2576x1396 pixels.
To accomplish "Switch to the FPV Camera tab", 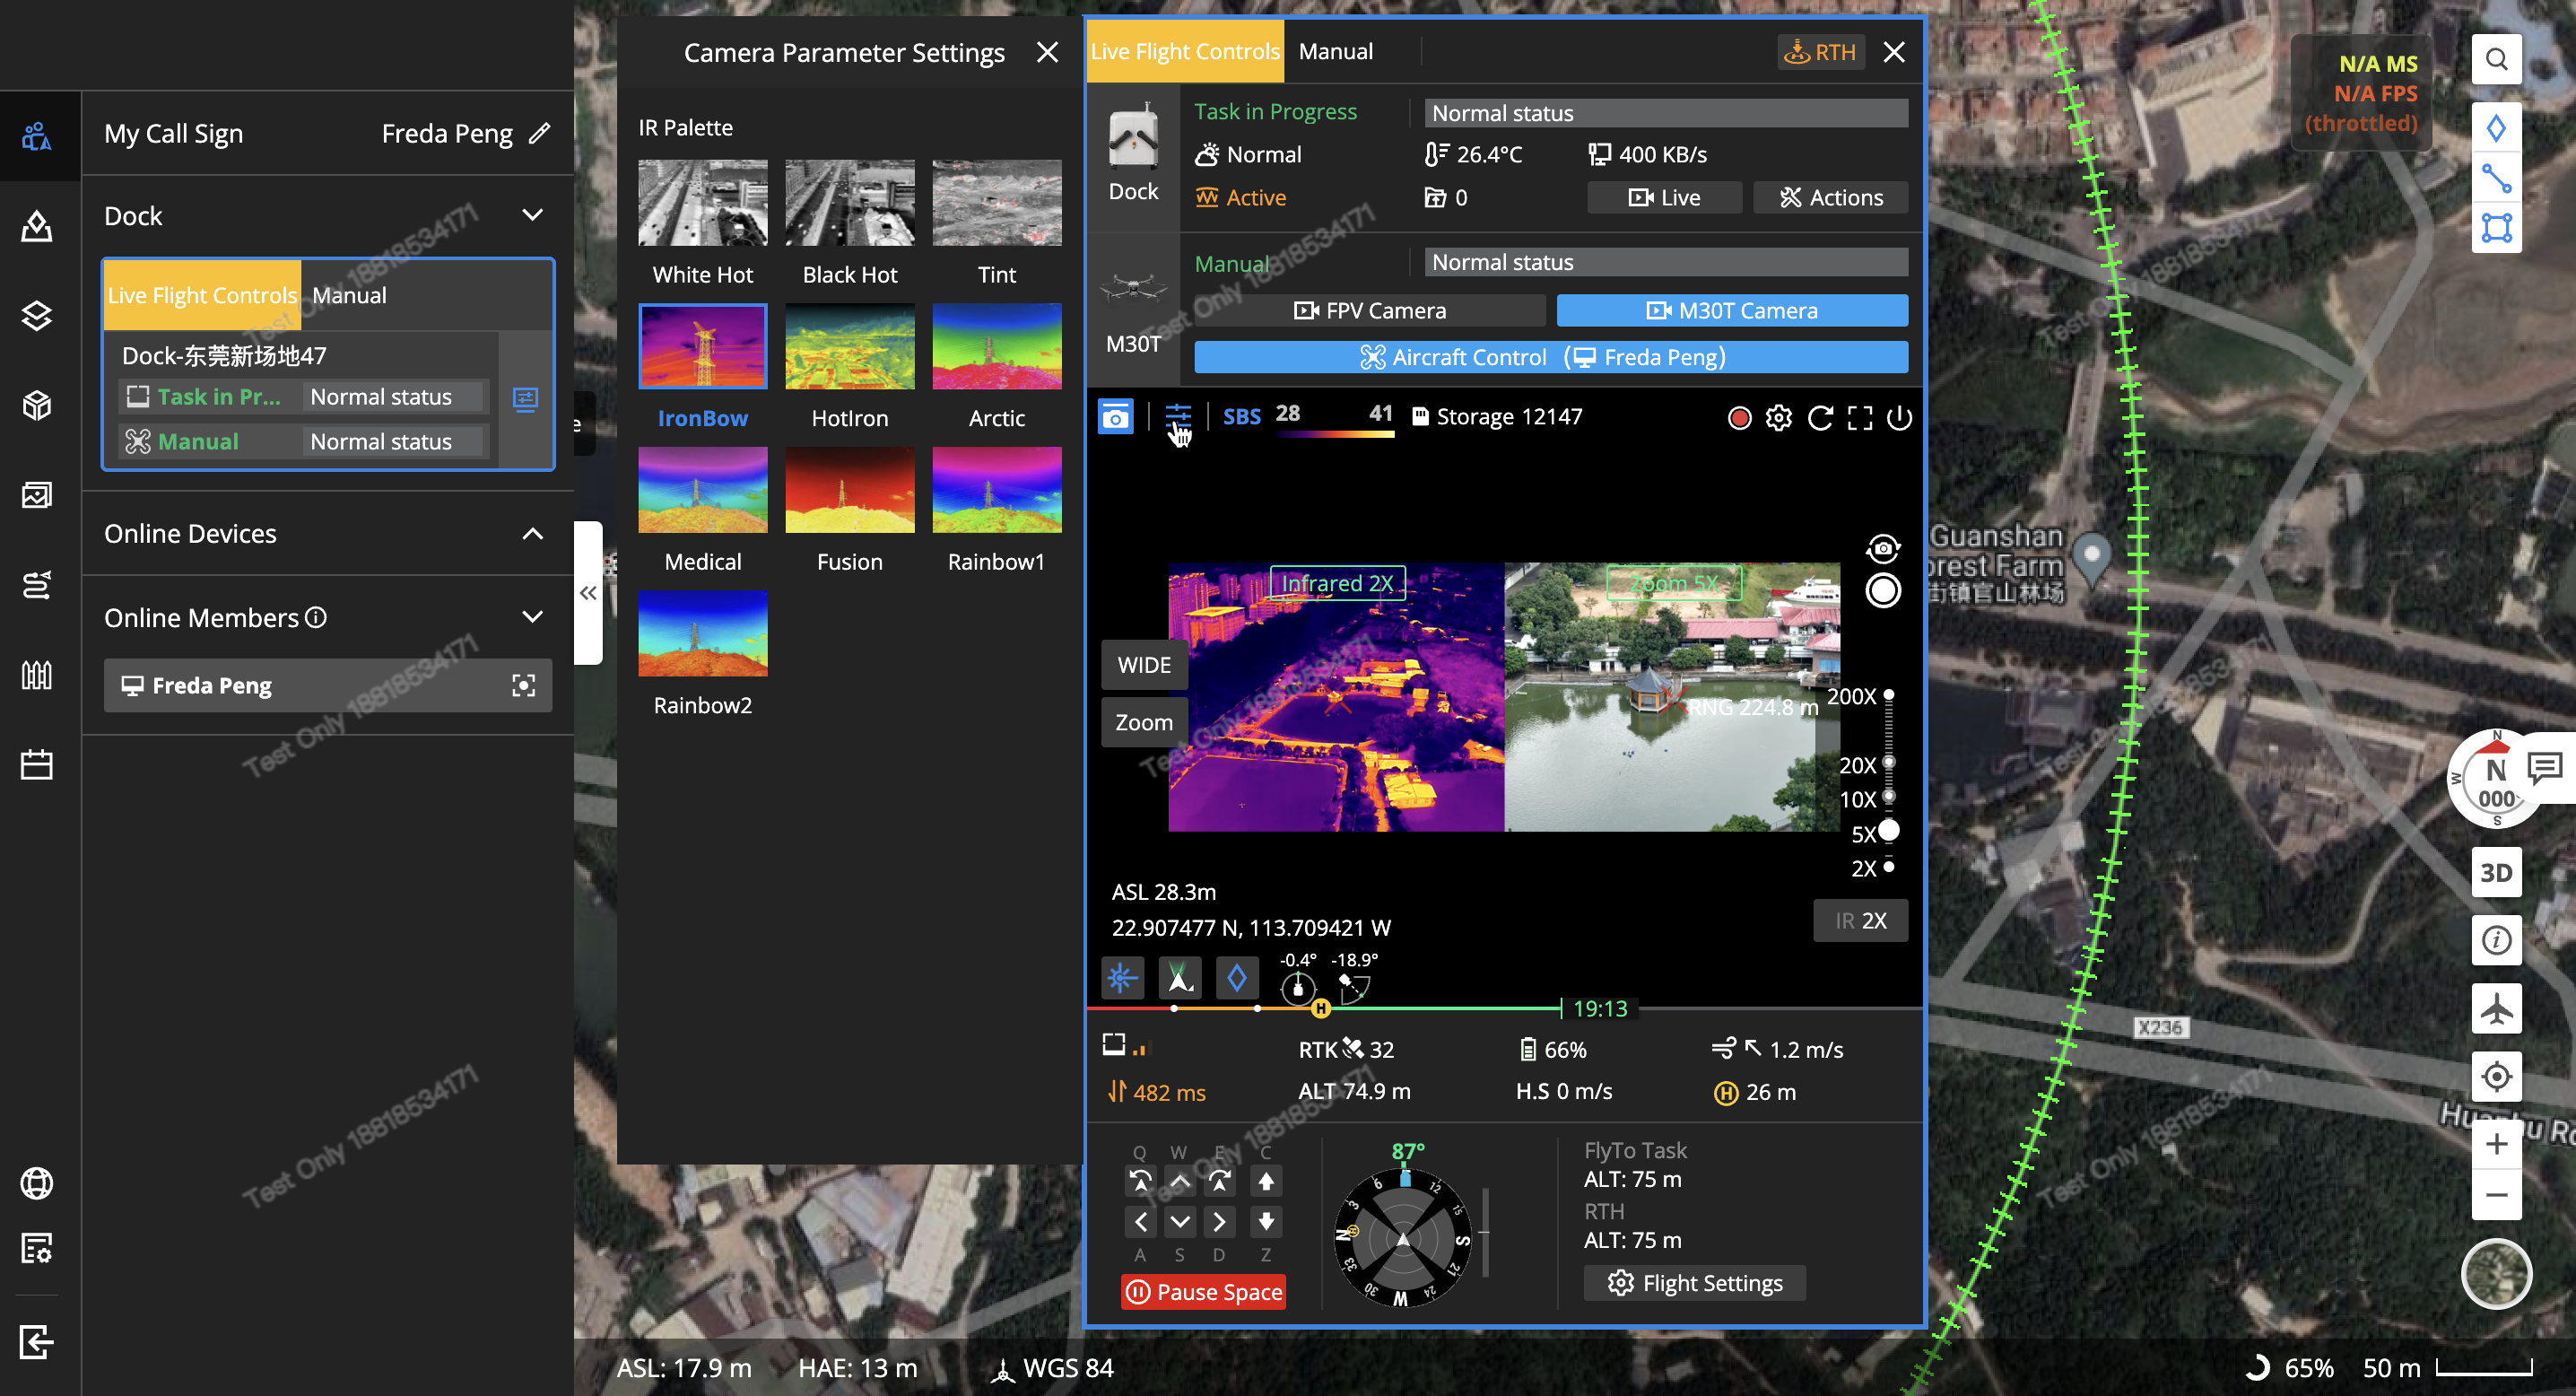I will 1369,310.
